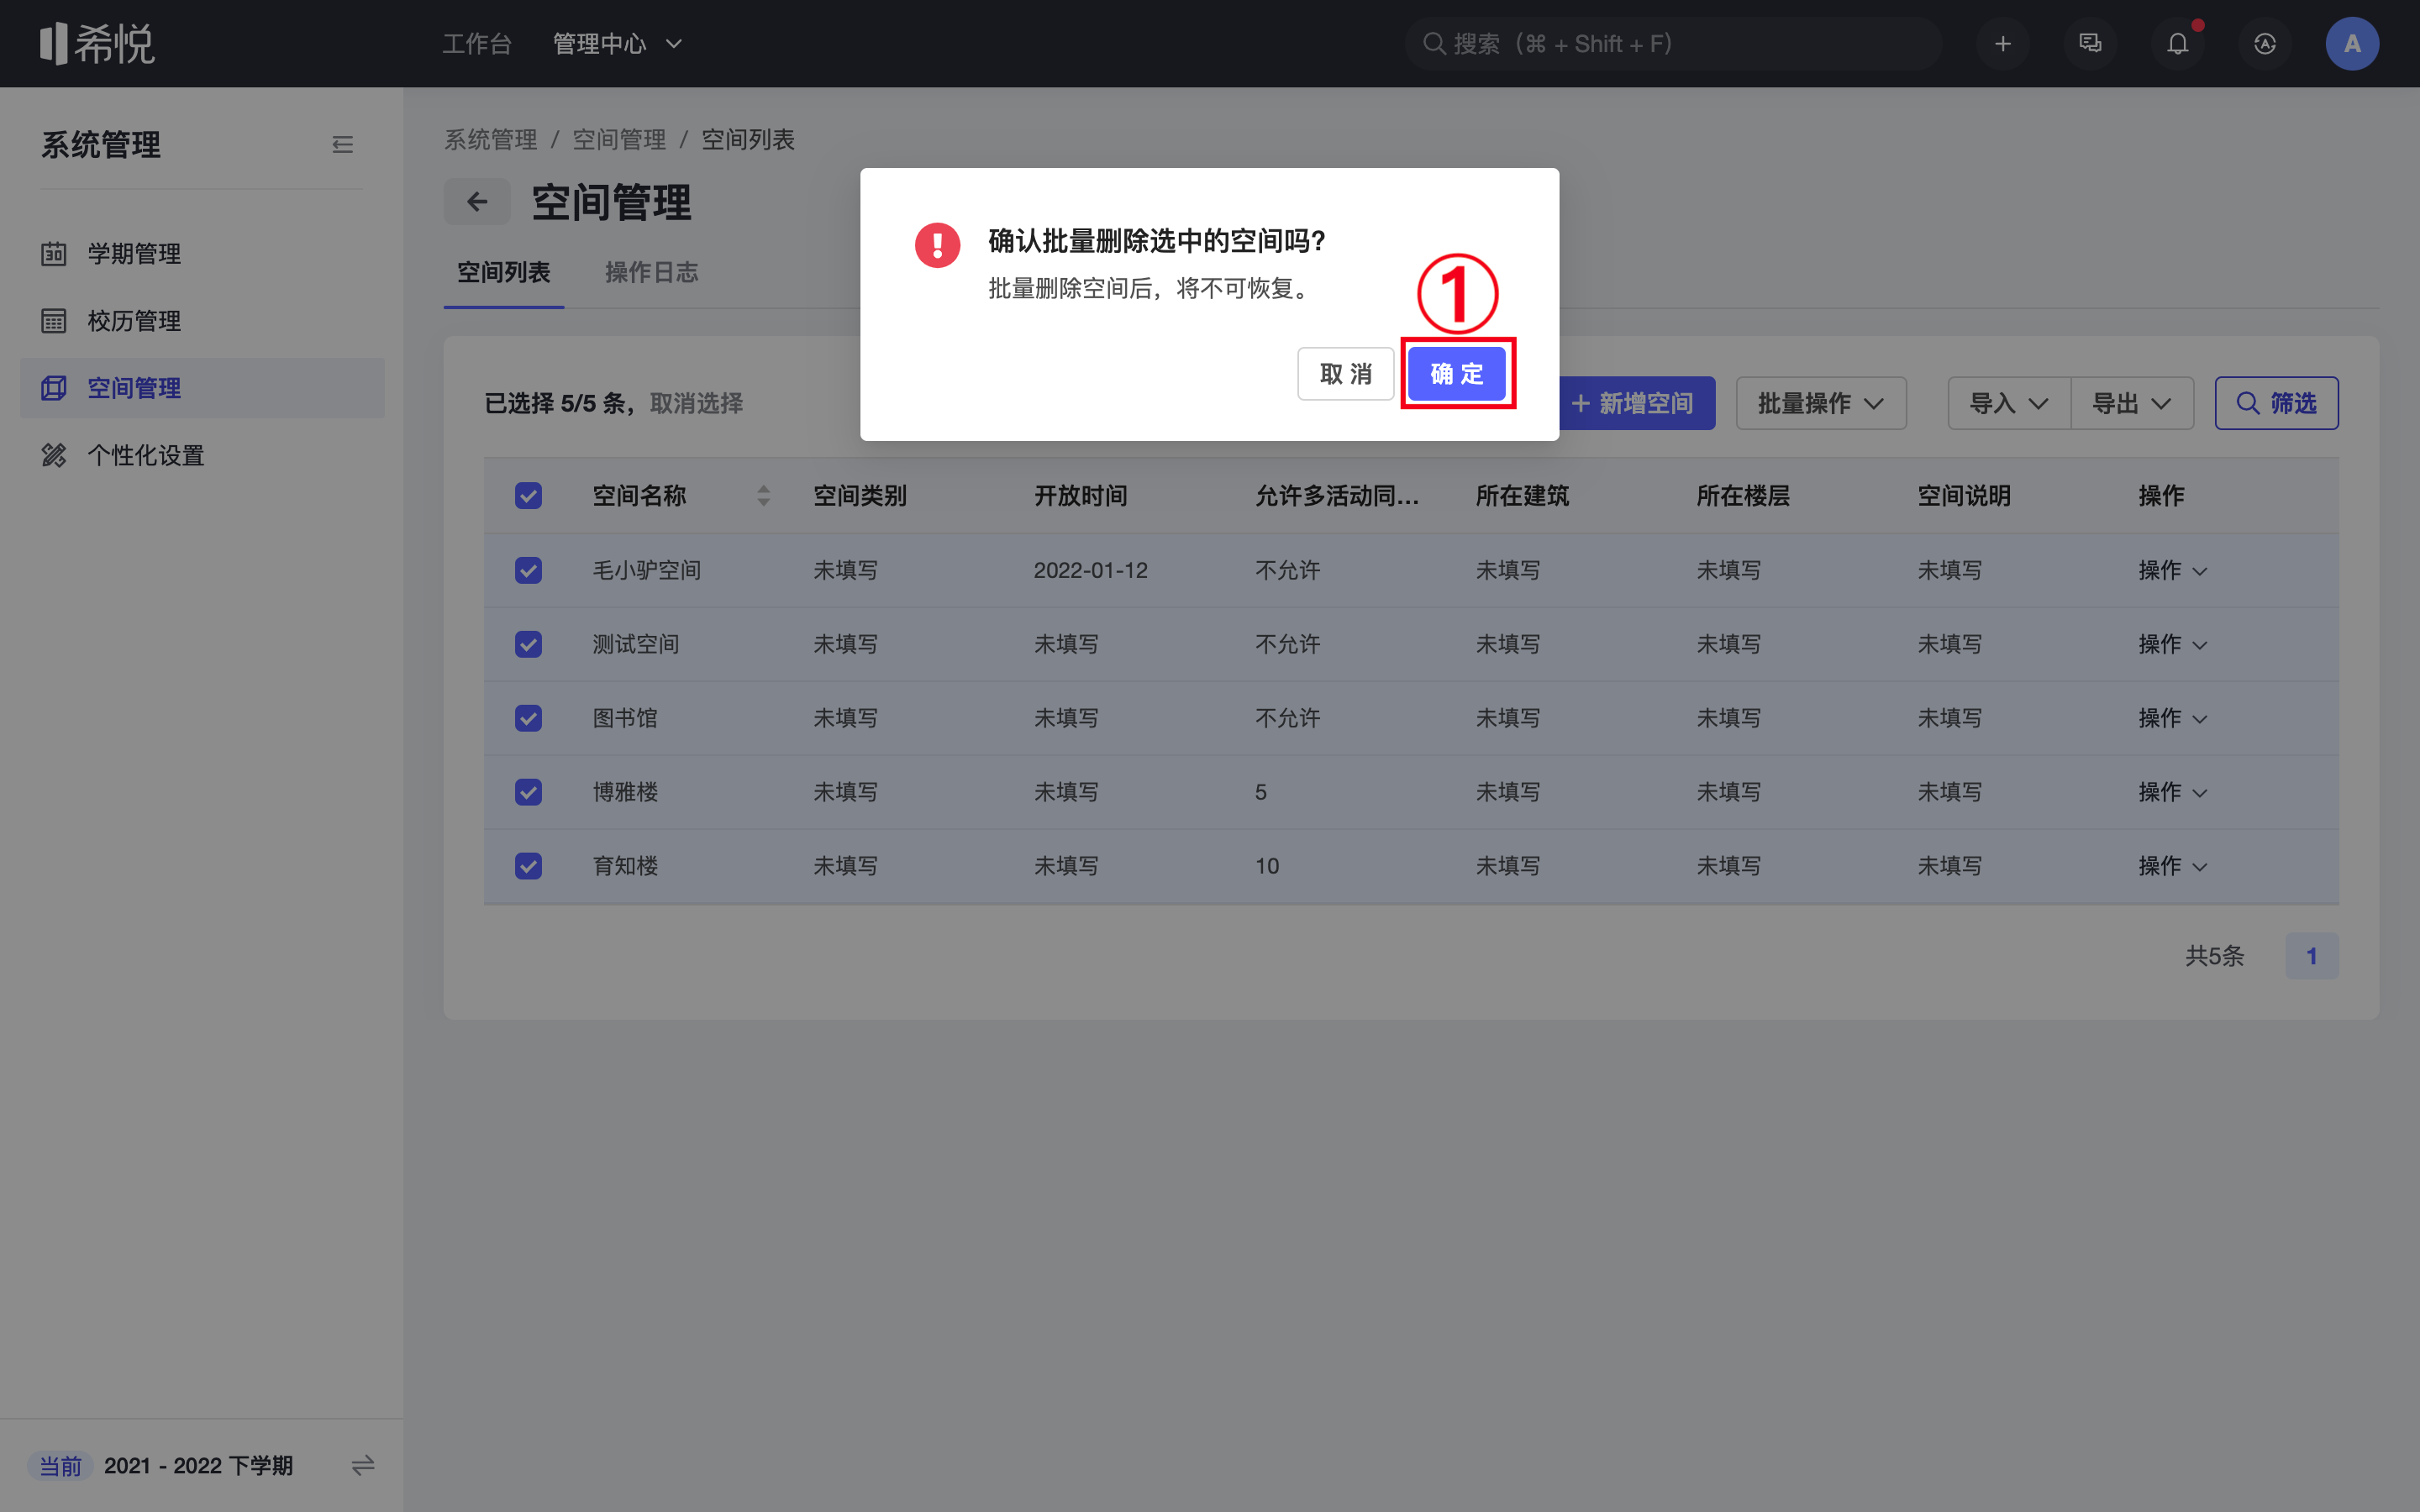Click the red warning icon in dialog
This screenshot has width=2420, height=1512.
pos(937,245)
